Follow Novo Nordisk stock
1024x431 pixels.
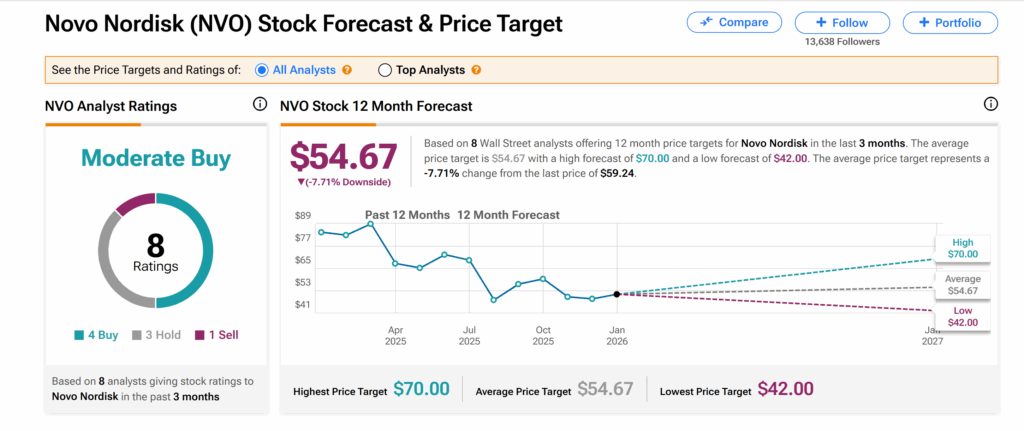click(x=841, y=23)
